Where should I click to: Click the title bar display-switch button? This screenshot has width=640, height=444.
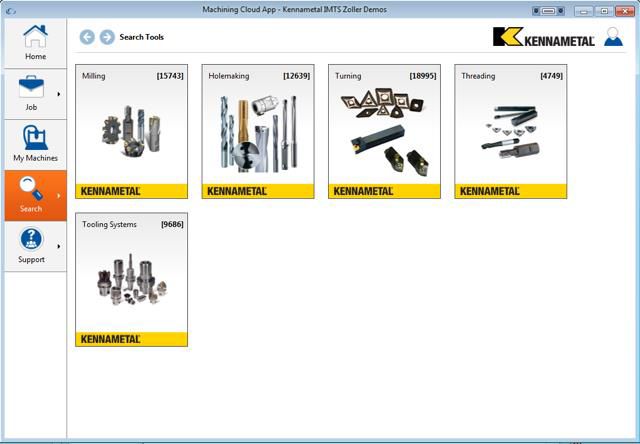point(549,9)
